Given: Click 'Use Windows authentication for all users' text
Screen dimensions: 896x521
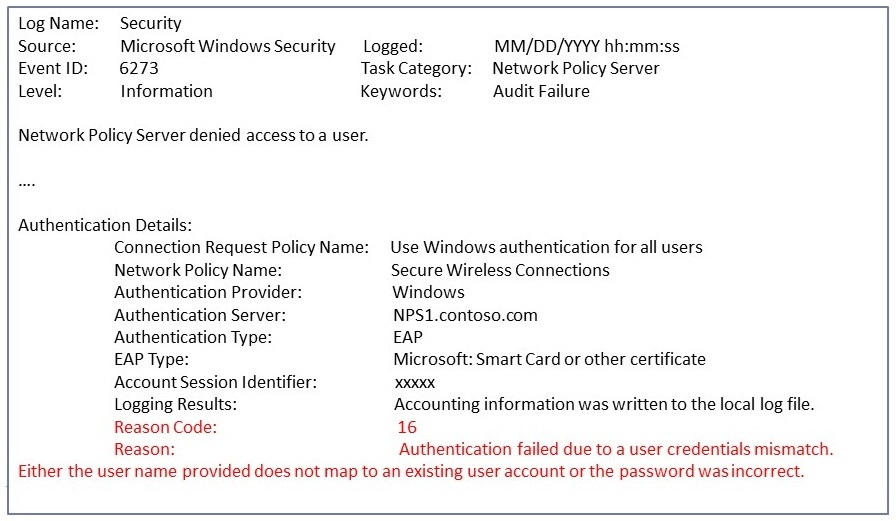Looking at the screenshot, I should pos(546,247).
